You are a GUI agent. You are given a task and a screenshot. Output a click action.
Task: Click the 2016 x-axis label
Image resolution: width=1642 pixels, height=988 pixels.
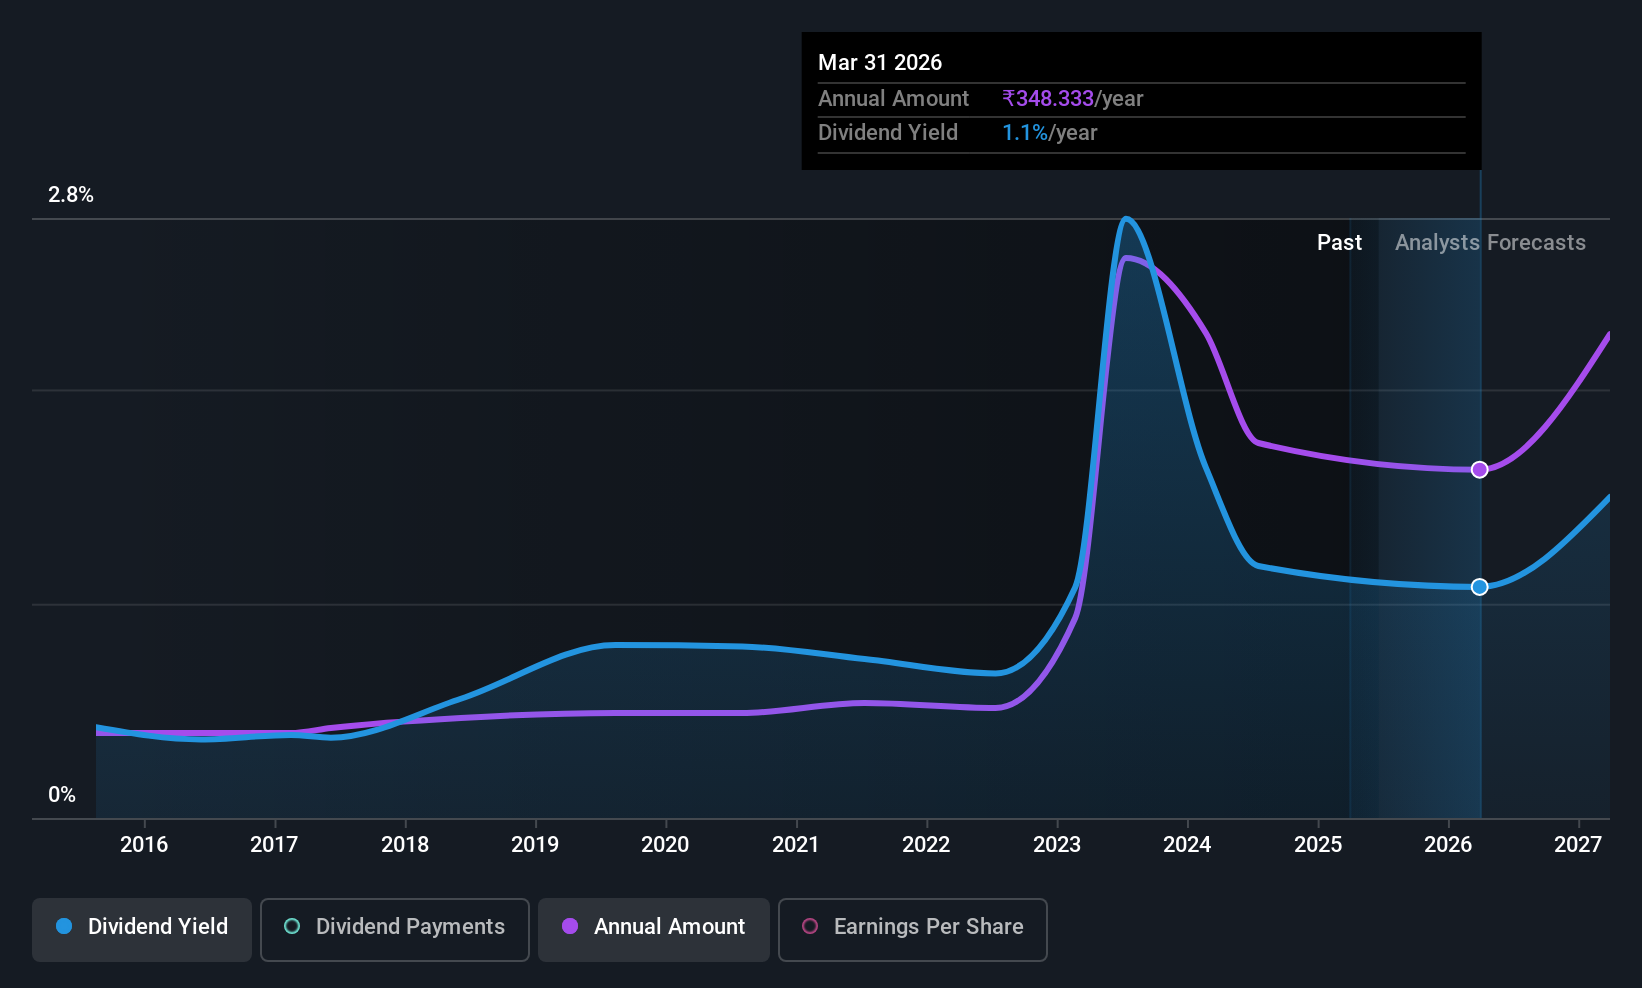tap(144, 845)
